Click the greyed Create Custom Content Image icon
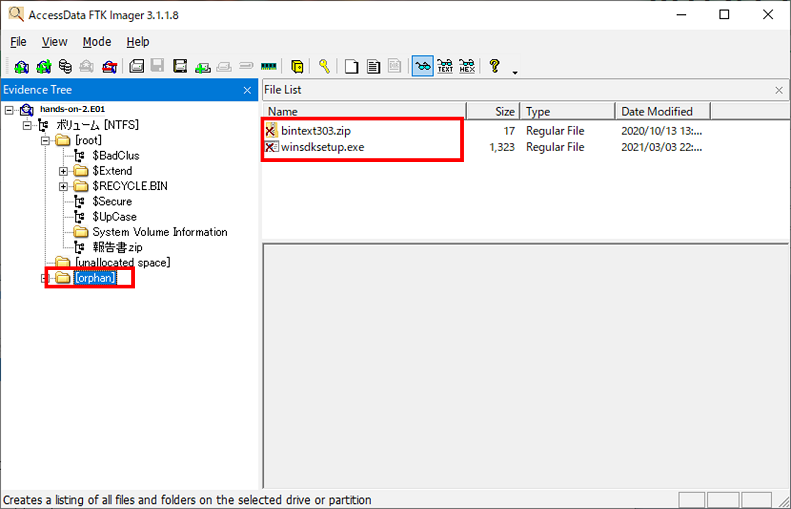 click(224, 67)
